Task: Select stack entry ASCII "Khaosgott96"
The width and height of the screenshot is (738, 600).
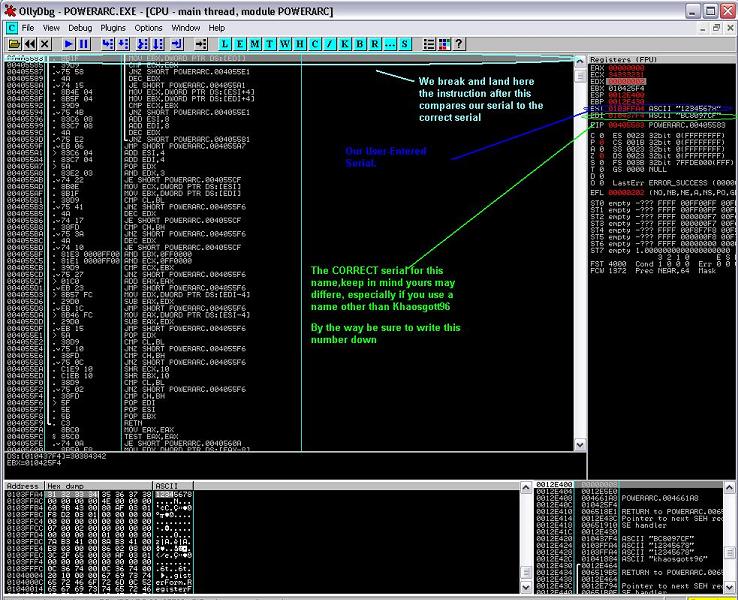Action: [x=629, y=559]
